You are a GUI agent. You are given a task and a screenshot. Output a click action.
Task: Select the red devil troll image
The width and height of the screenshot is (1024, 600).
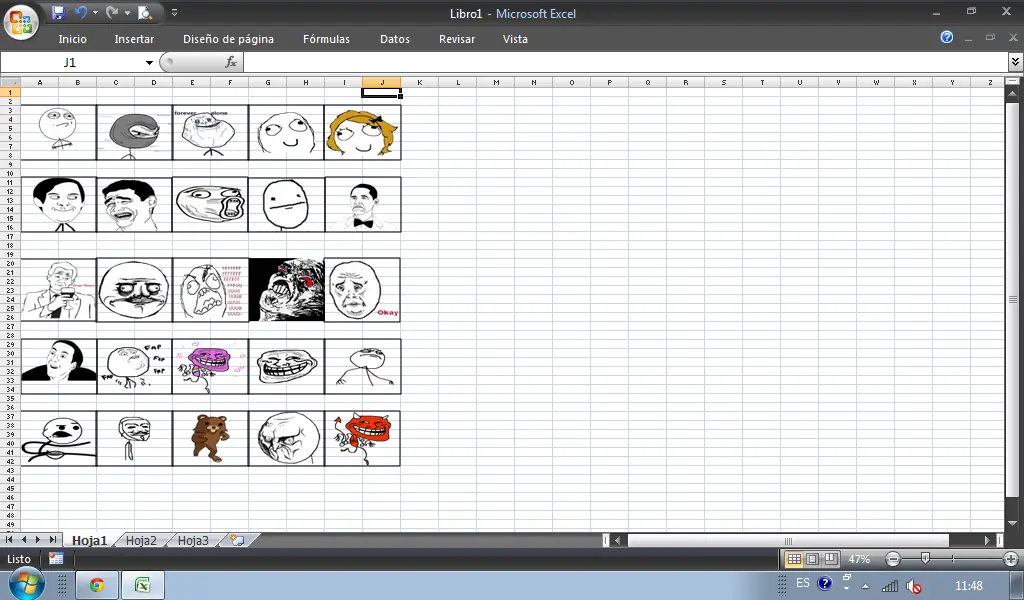[362, 438]
